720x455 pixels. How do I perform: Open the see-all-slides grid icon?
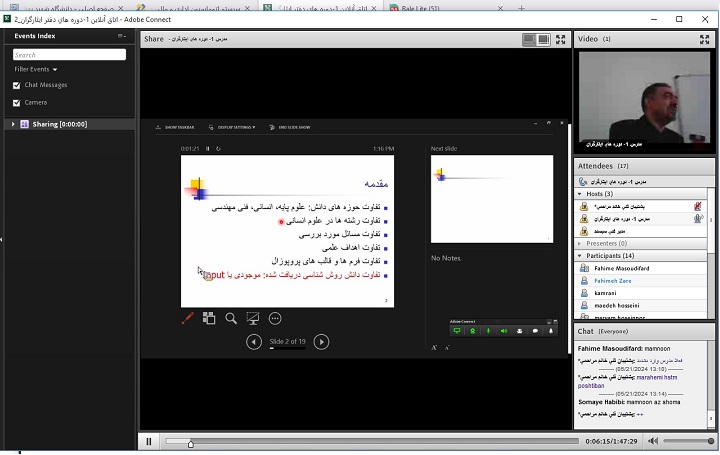(x=209, y=318)
